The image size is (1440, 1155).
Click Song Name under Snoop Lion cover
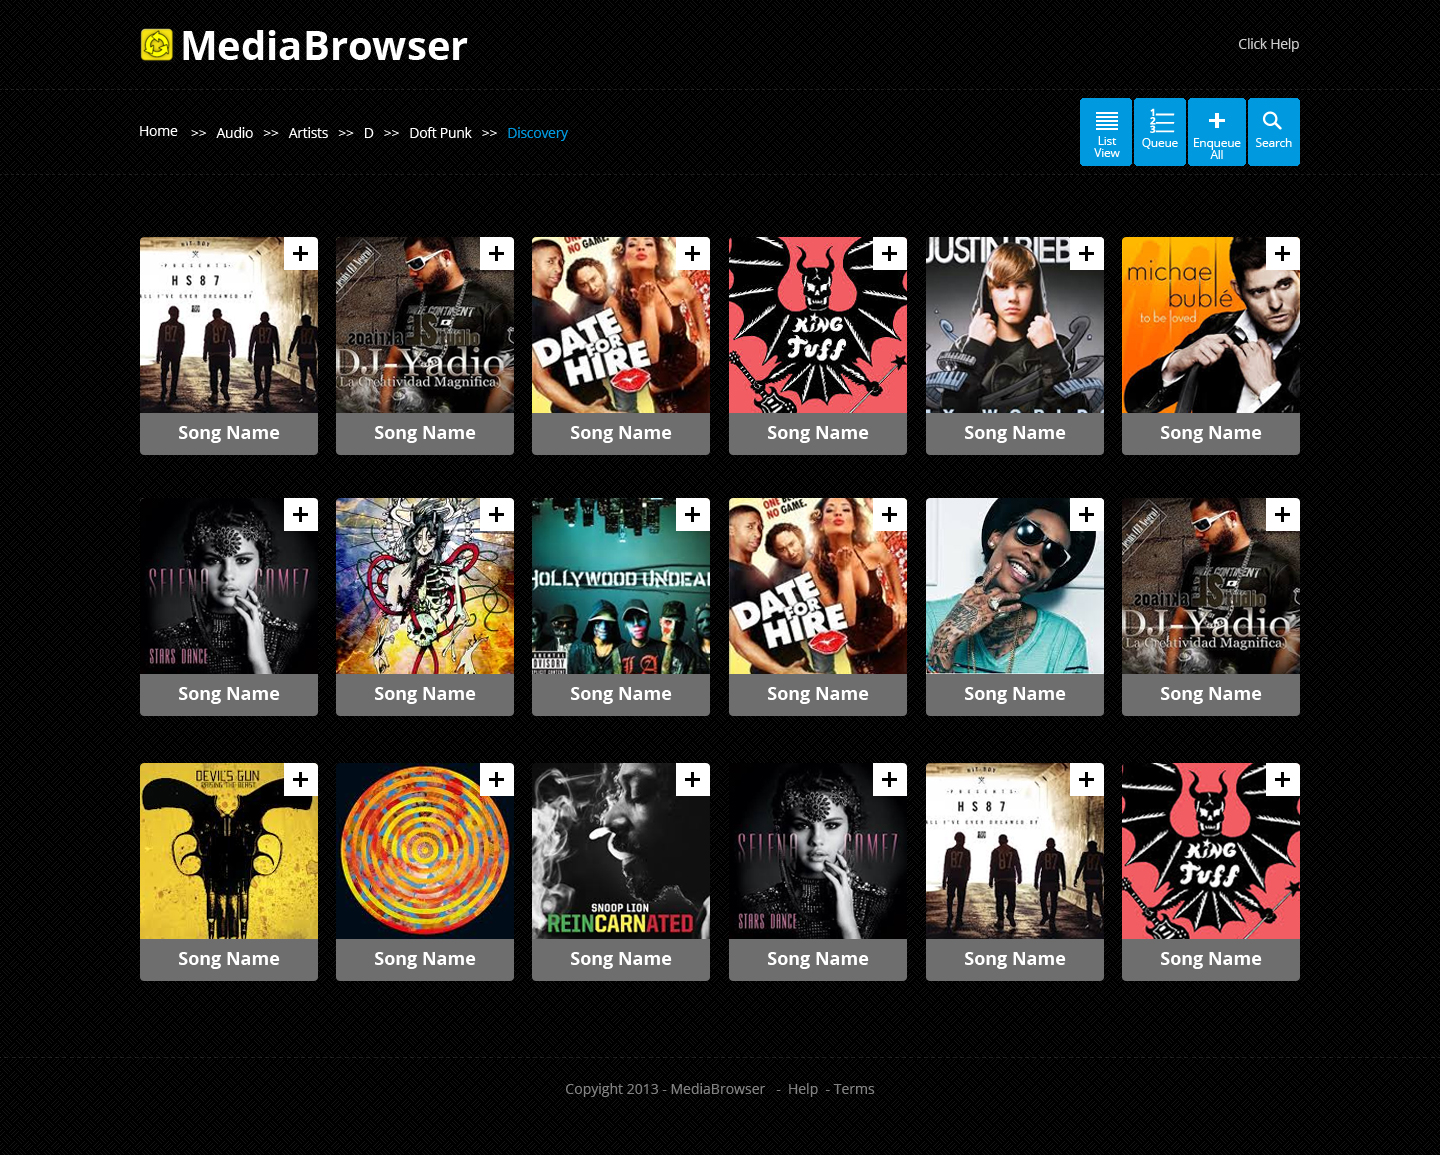coord(621,959)
